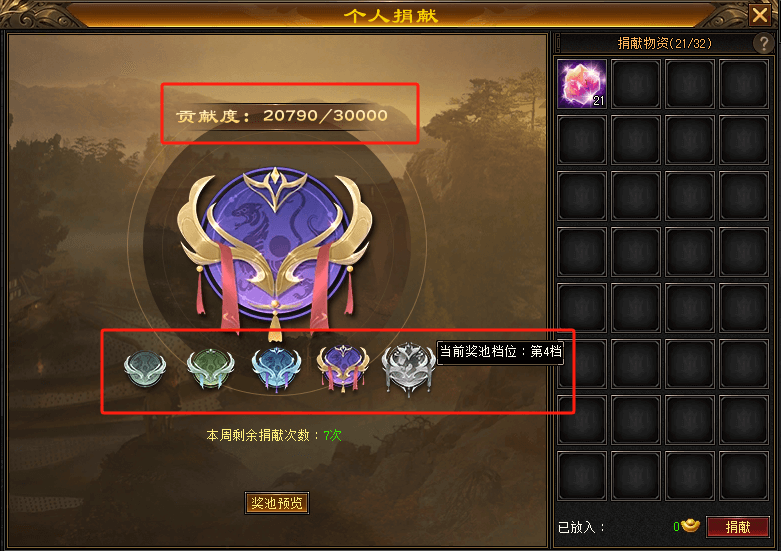Click the first empty slot in second row

[x=582, y=140]
